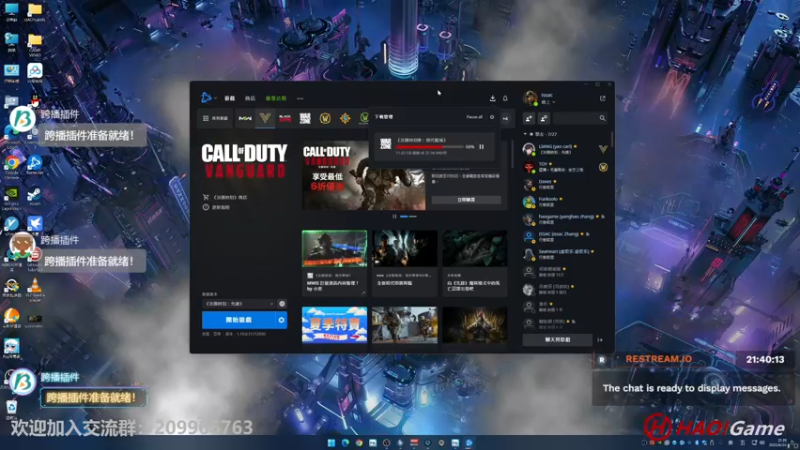Viewport: 800px width, 450px height.
Task: Select the MWII game icon
Action: tap(245, 118)
